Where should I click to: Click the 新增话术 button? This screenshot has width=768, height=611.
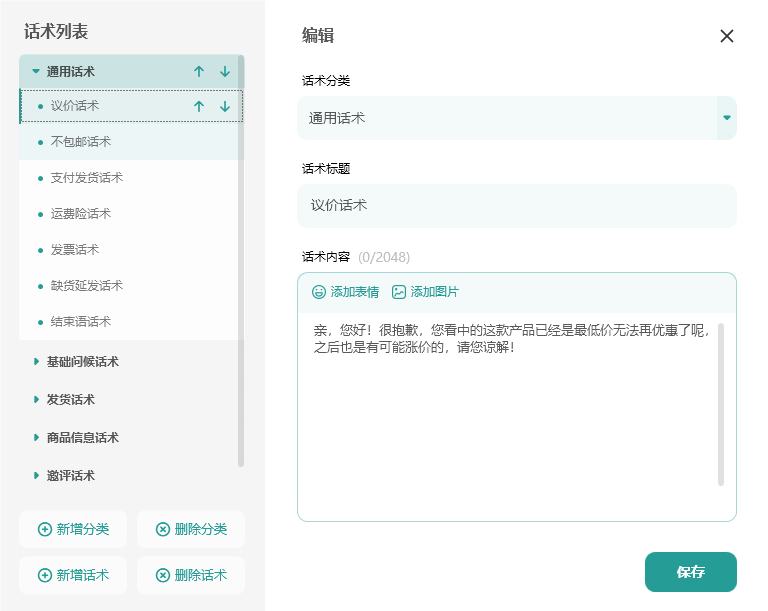point(73,575)
